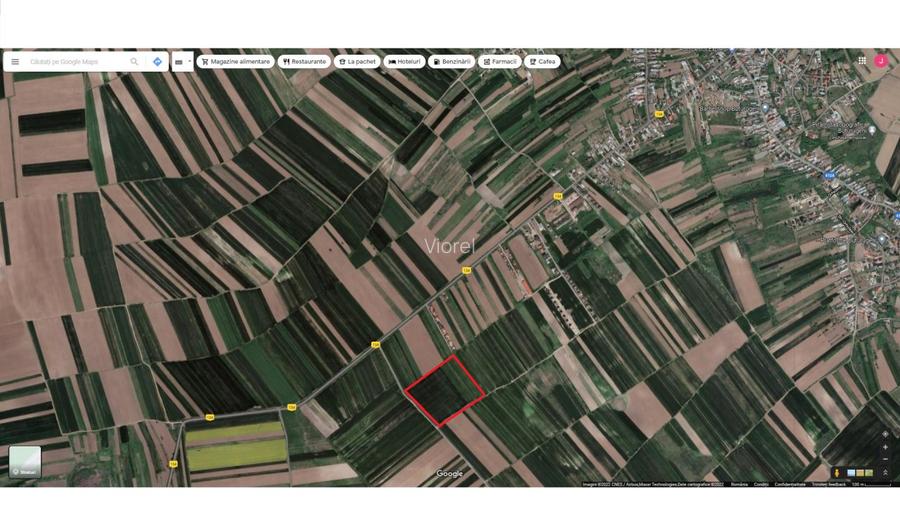Open the Google apps grid
The image size is (900, 506).
tap(862, 61)
